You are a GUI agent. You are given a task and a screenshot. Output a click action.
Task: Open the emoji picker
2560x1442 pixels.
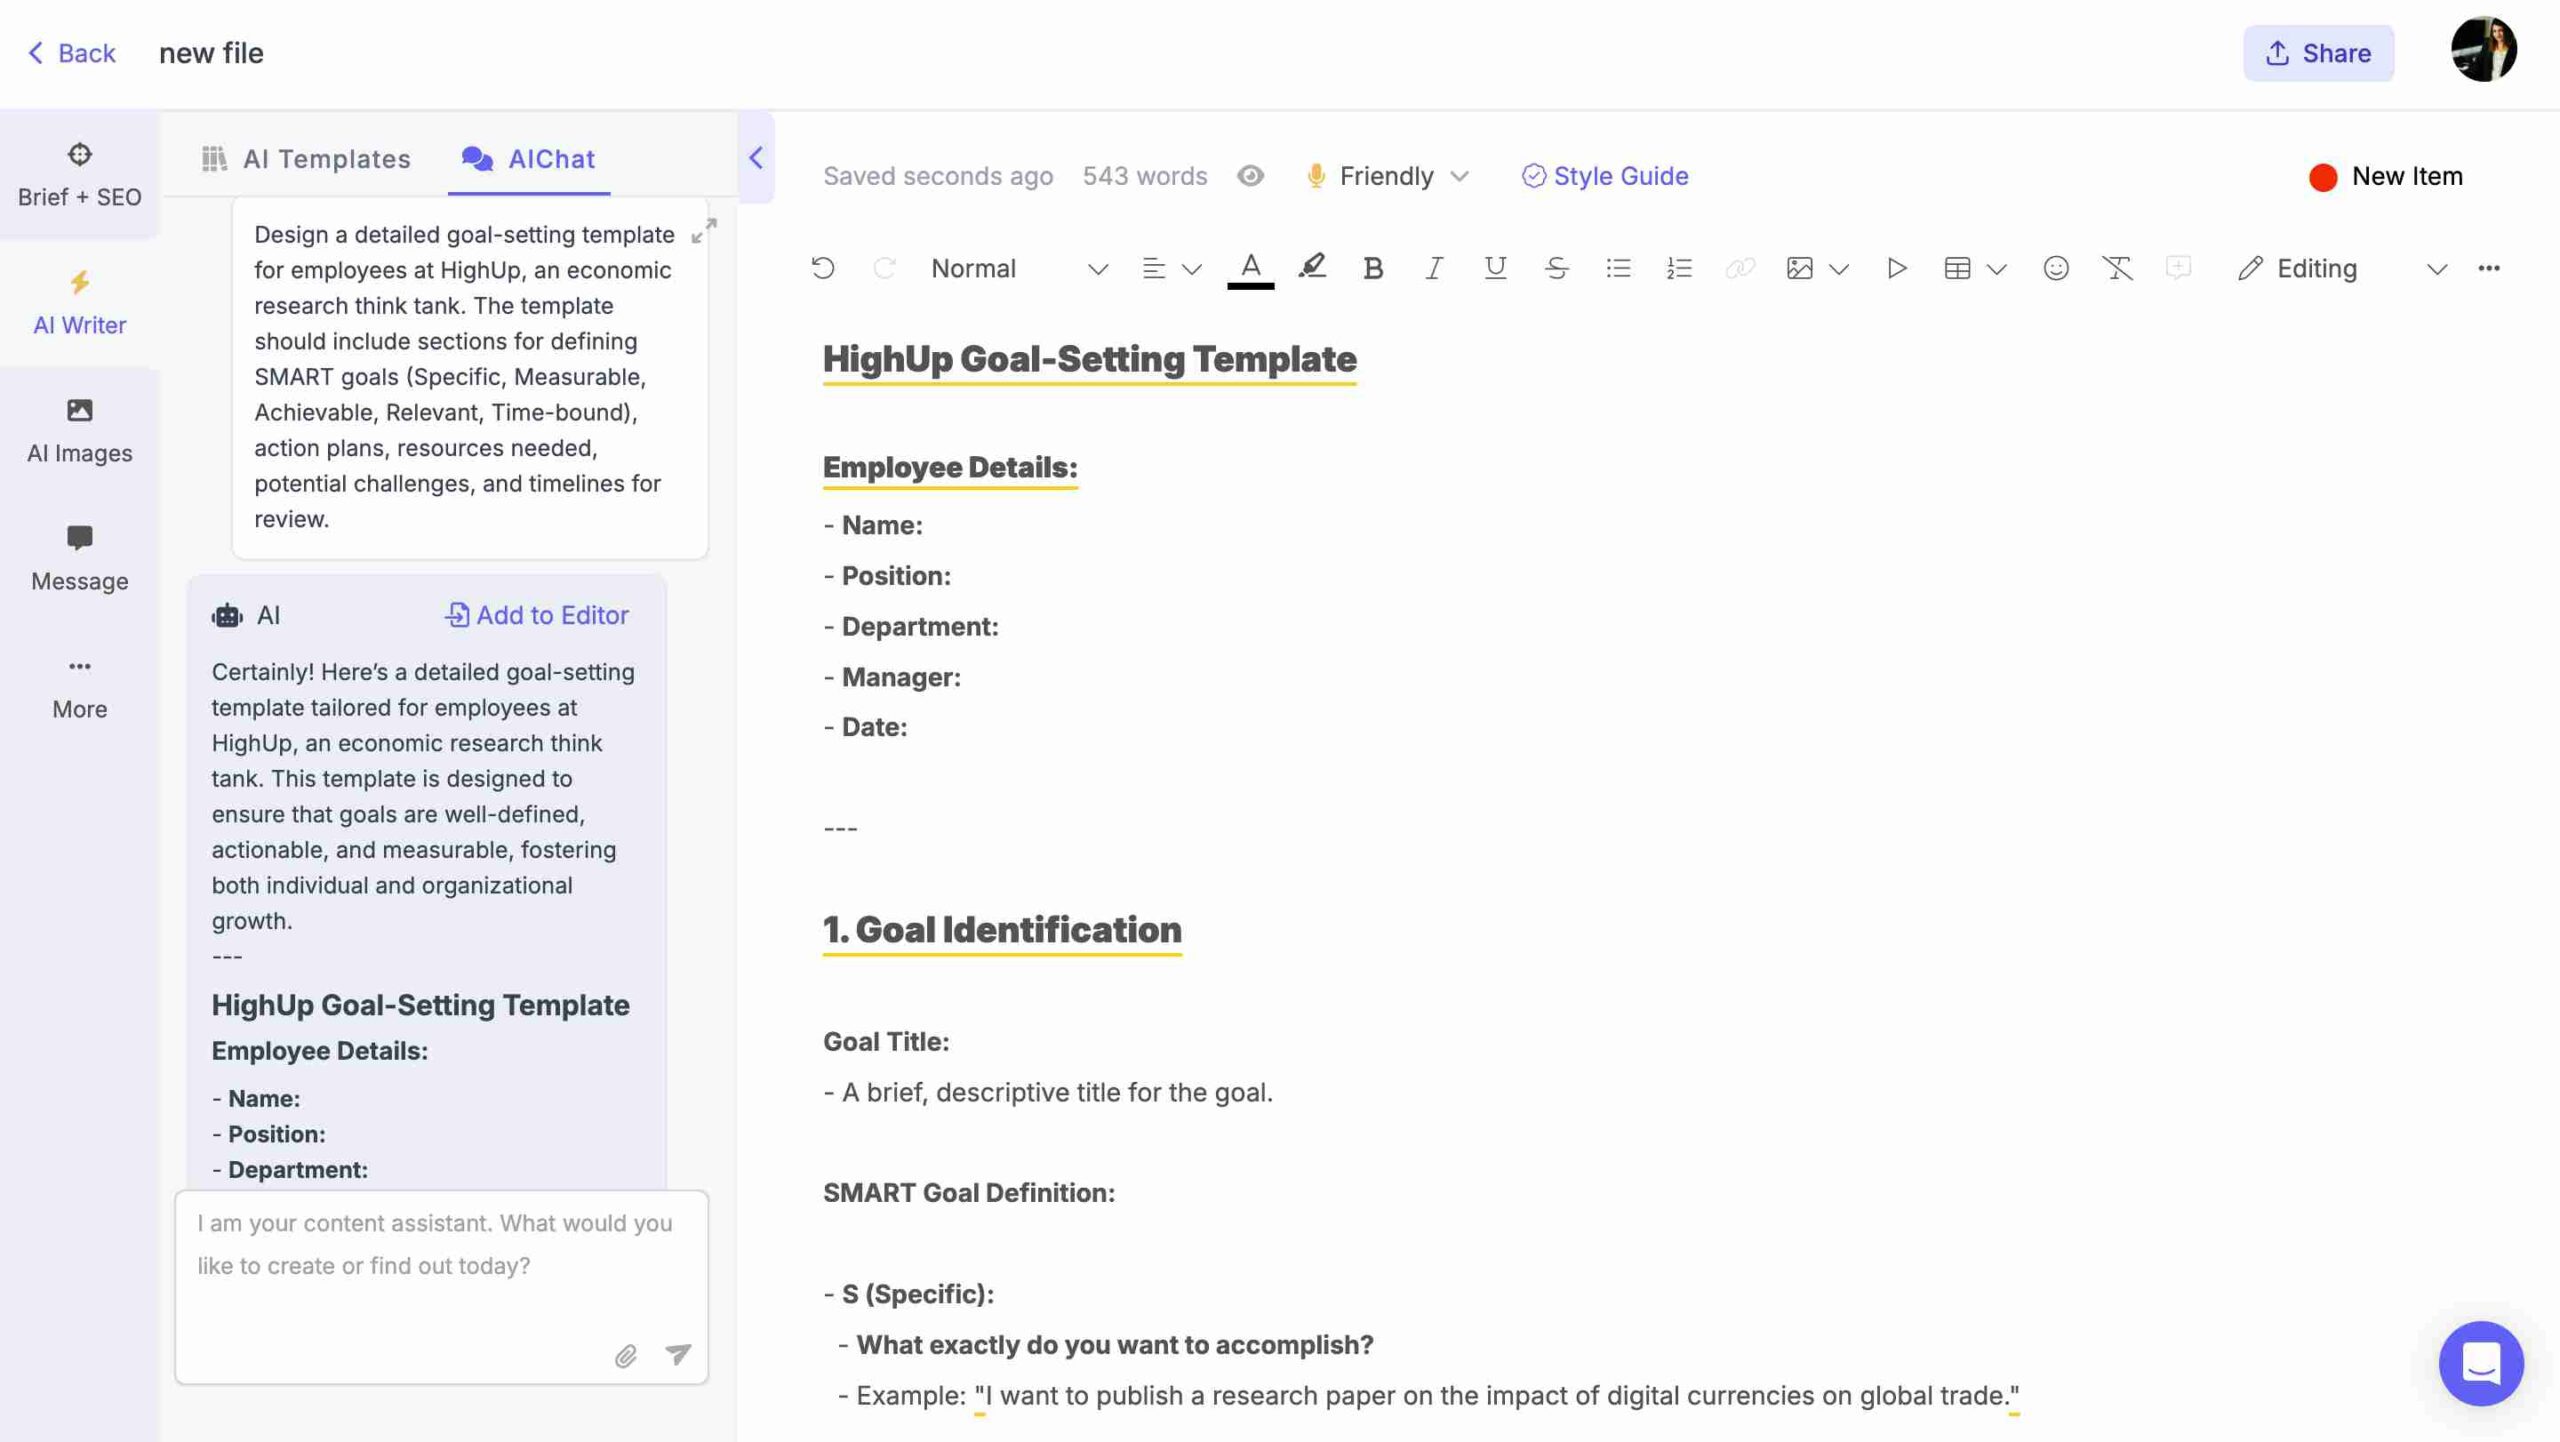pos(2055,268)
